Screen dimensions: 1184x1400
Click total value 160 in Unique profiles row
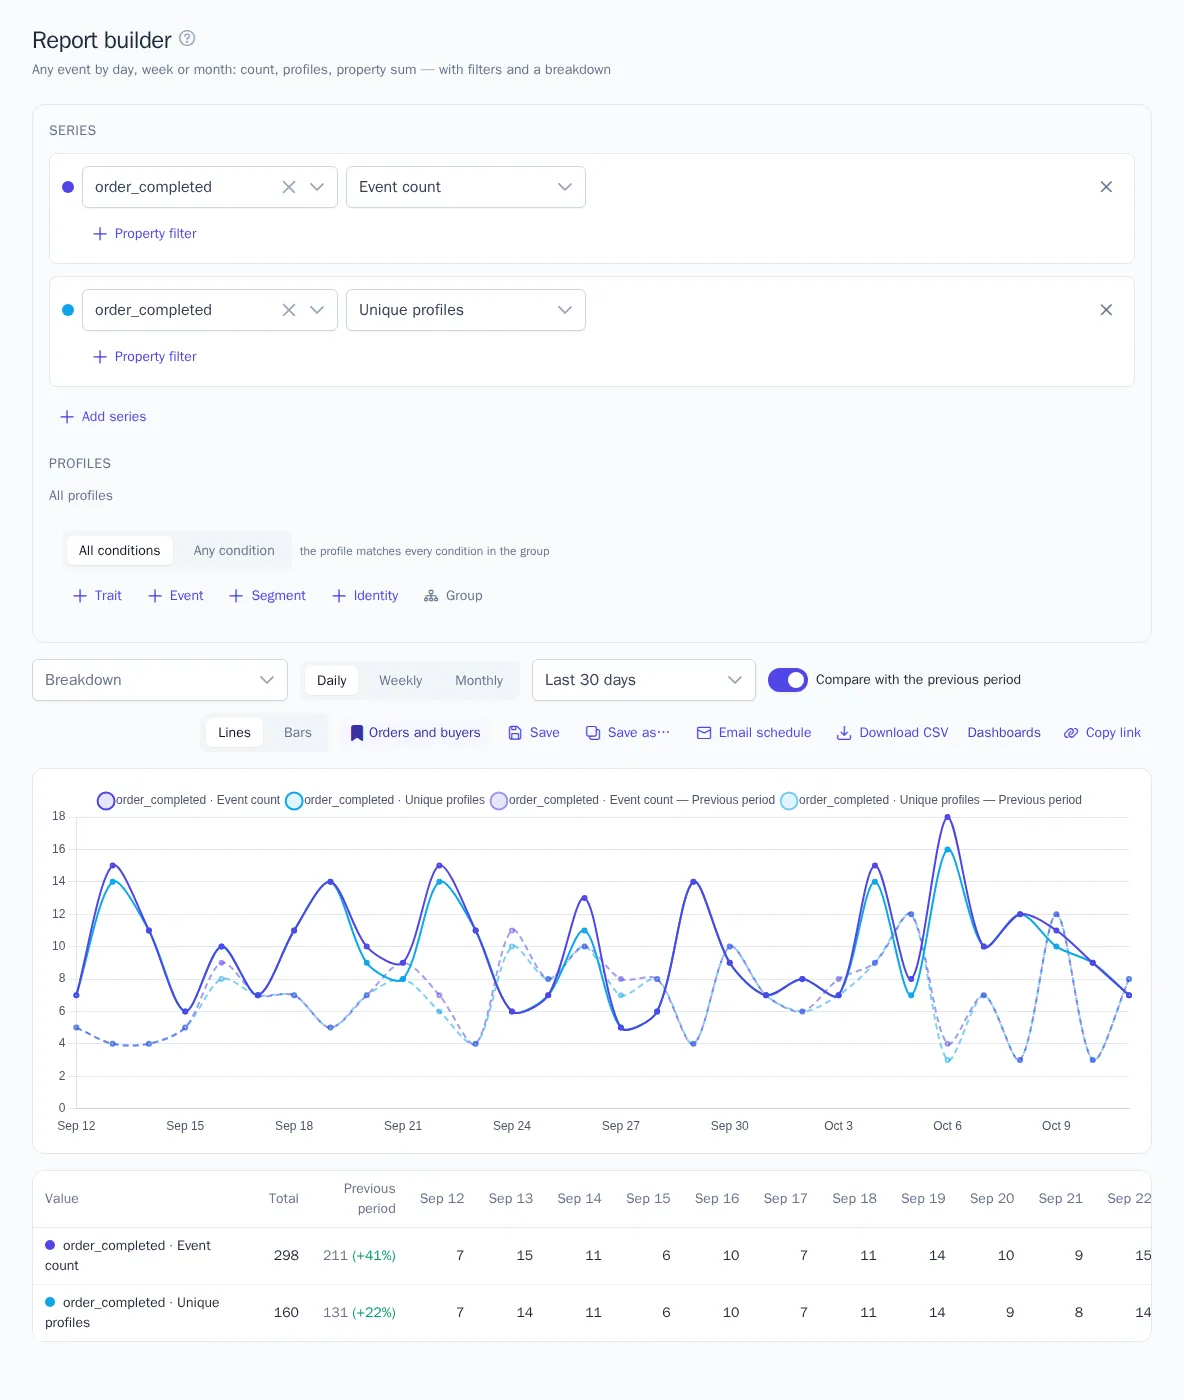point(286,1313)
